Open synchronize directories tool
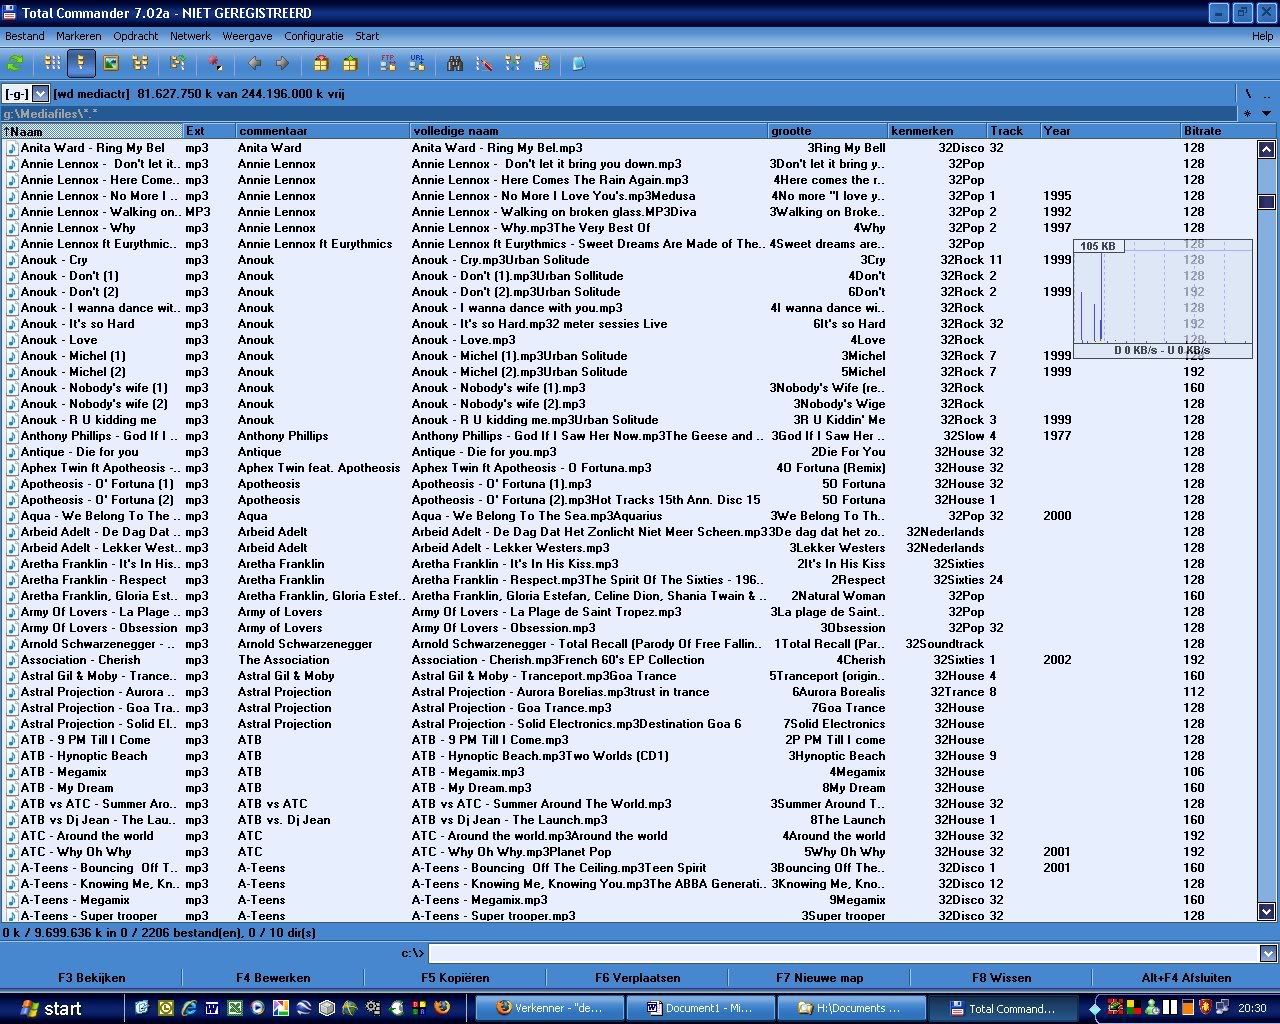The height and width of the screenshot is (1024, 1280). tap(513, 63)
